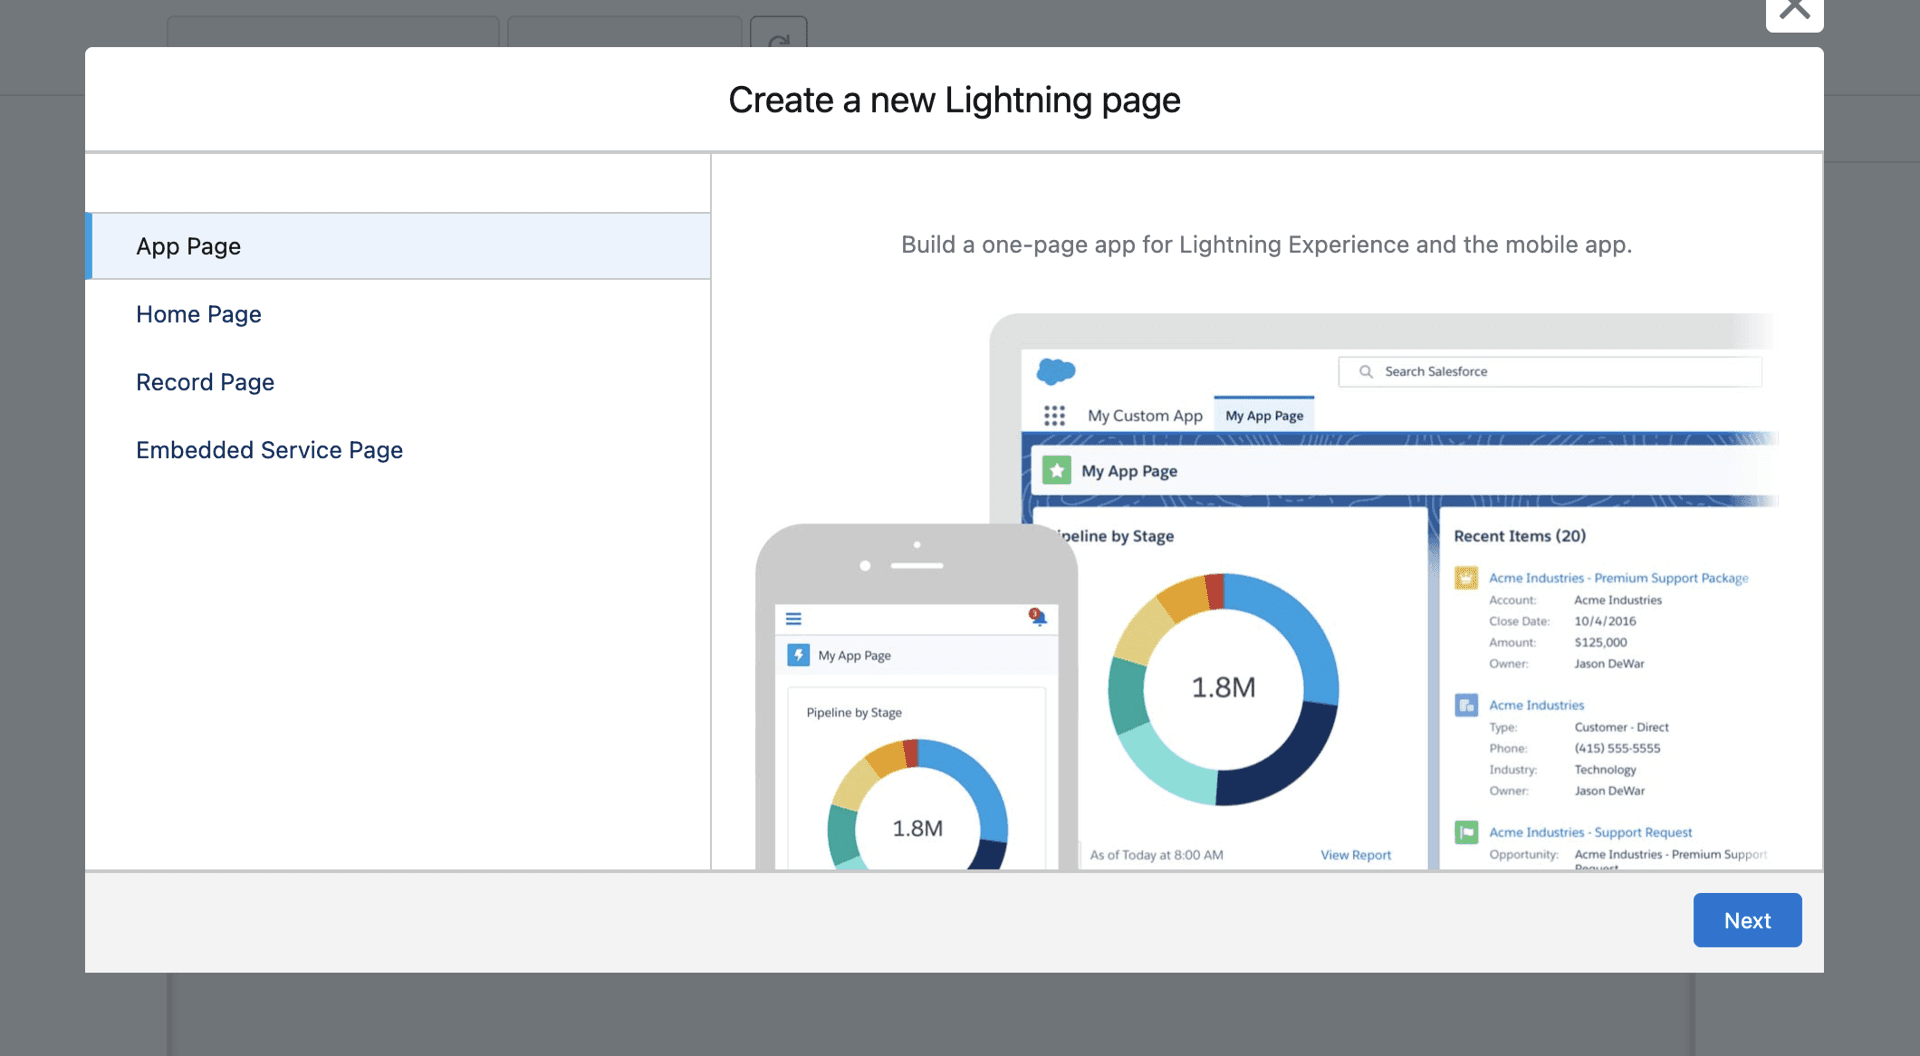This screenshot has width=1920, height=1056.
Task: Open Acme Industries - Premium Support Package
Action: (1618, 578)
